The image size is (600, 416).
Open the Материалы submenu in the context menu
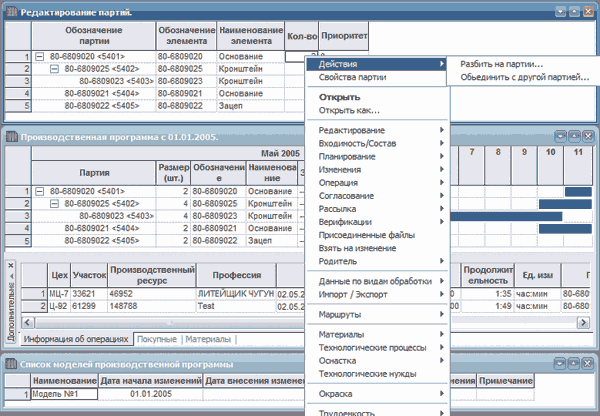[377, 334]
